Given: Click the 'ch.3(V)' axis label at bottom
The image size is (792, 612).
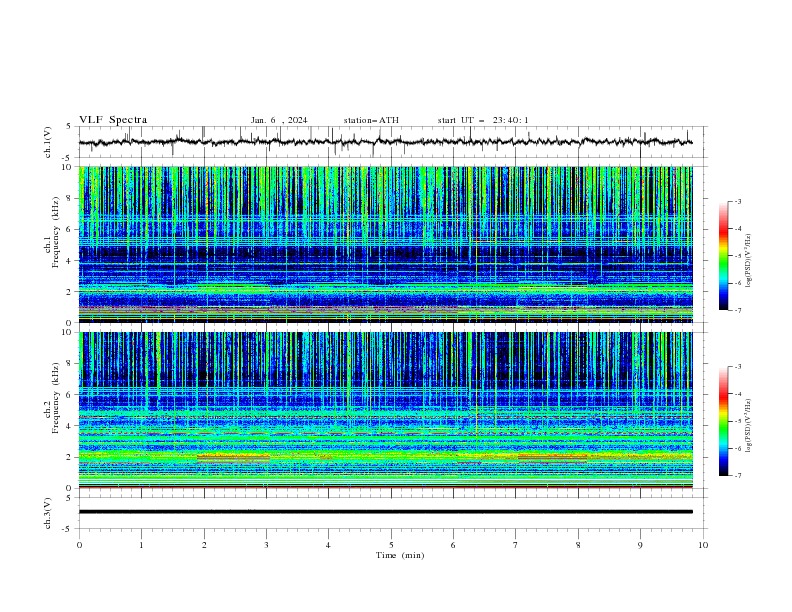Looking at the screenshot, I should click(x=48, y=513).
